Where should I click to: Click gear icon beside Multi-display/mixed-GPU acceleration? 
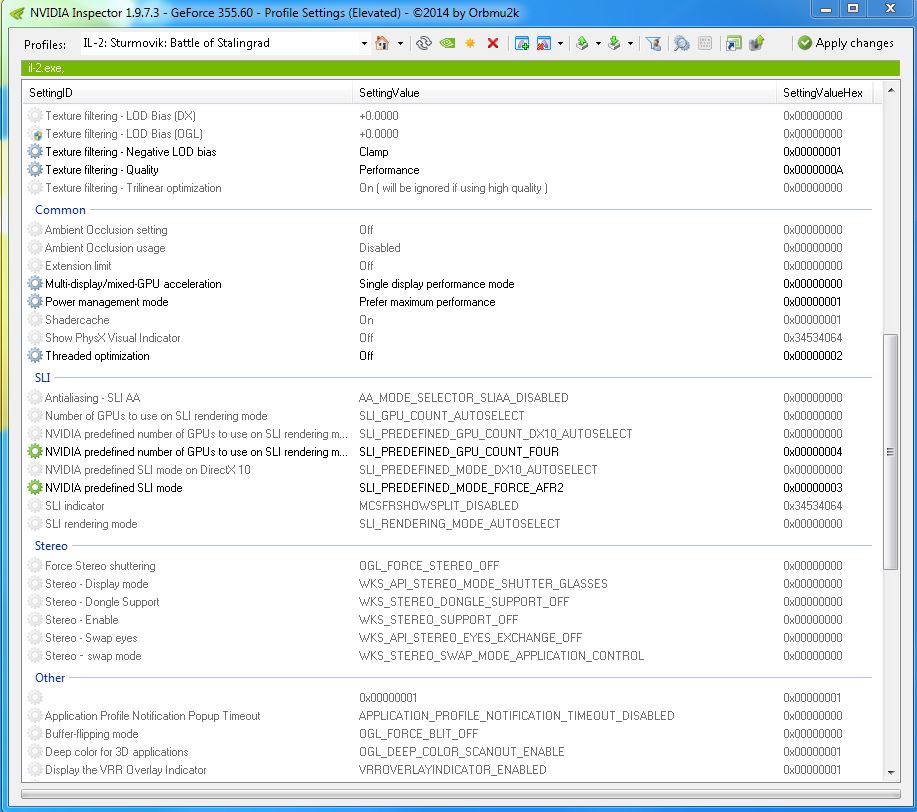pos(35,284)
